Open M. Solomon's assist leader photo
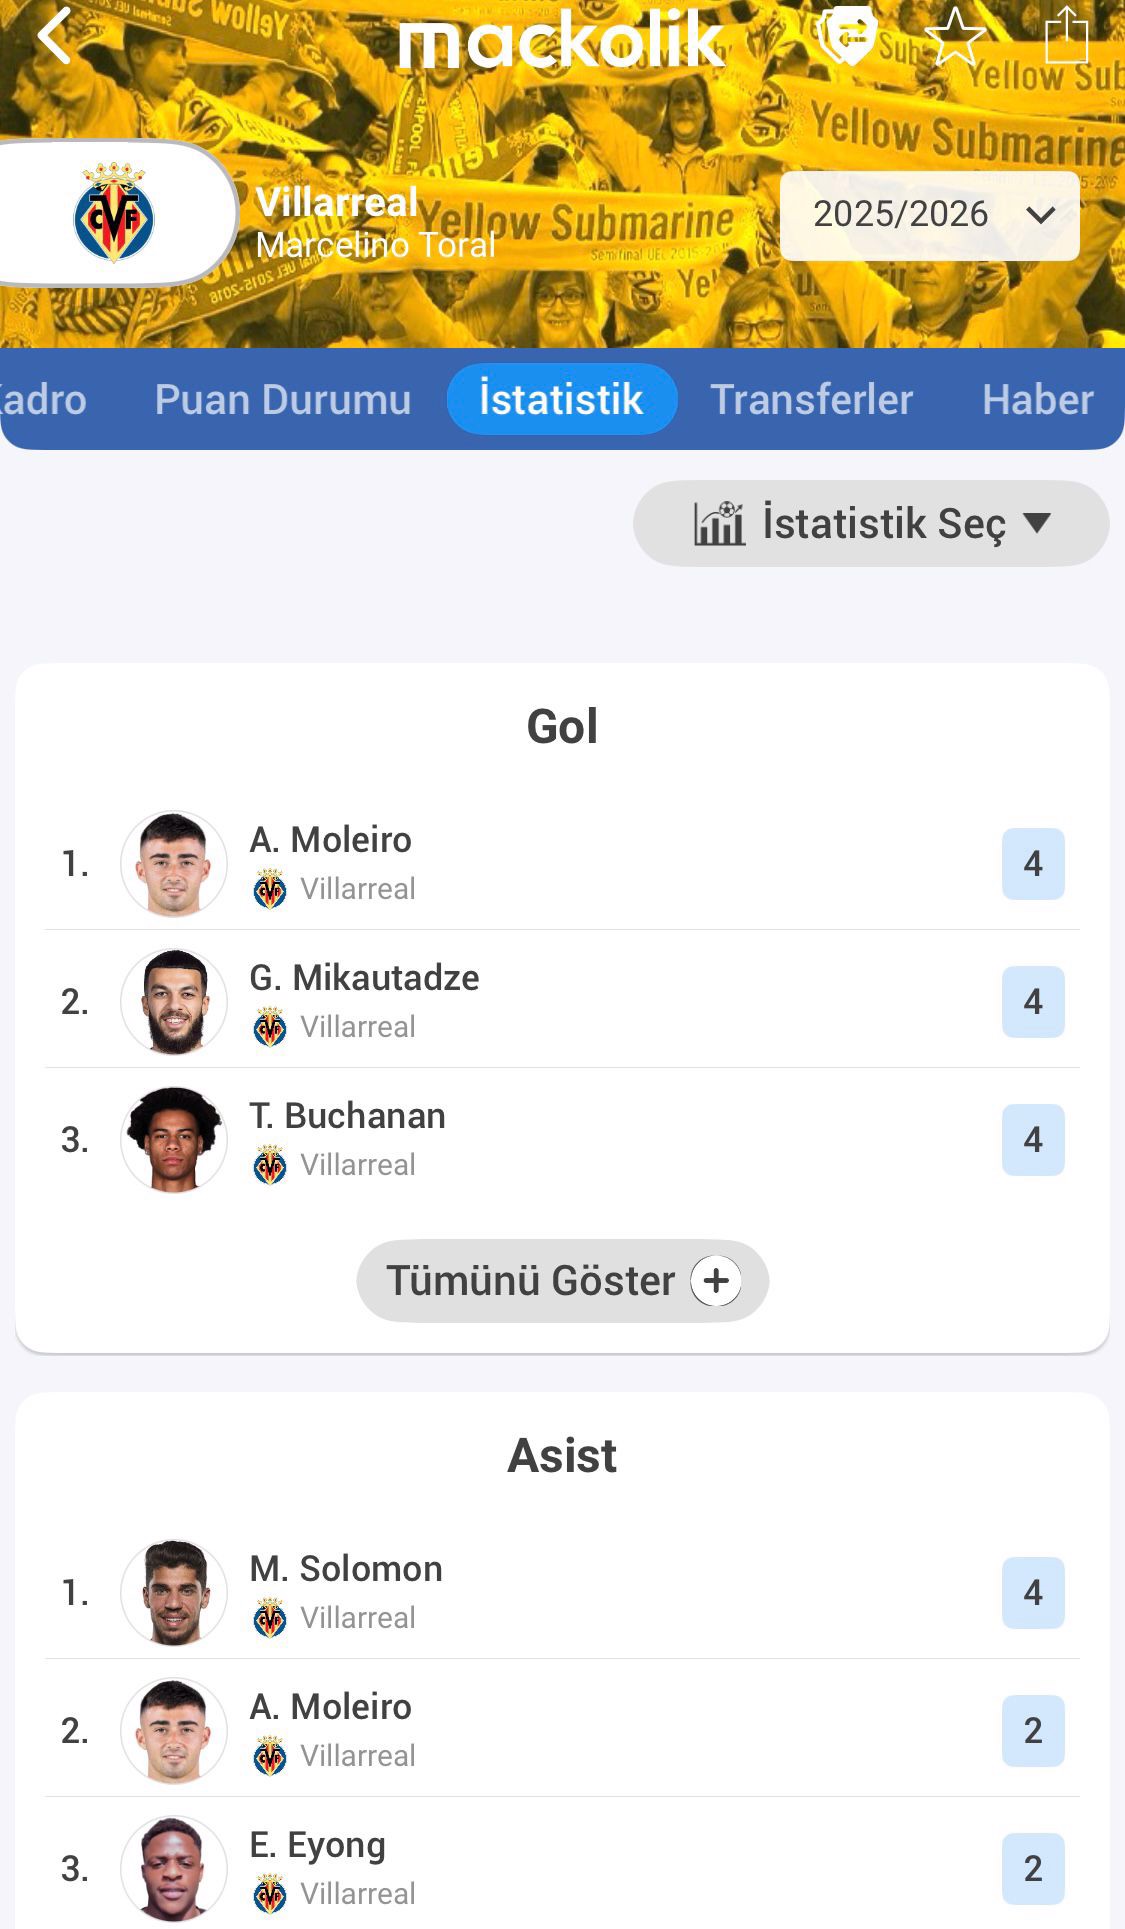This screenshot has width=1125, height=1929. click(174, 1592)
